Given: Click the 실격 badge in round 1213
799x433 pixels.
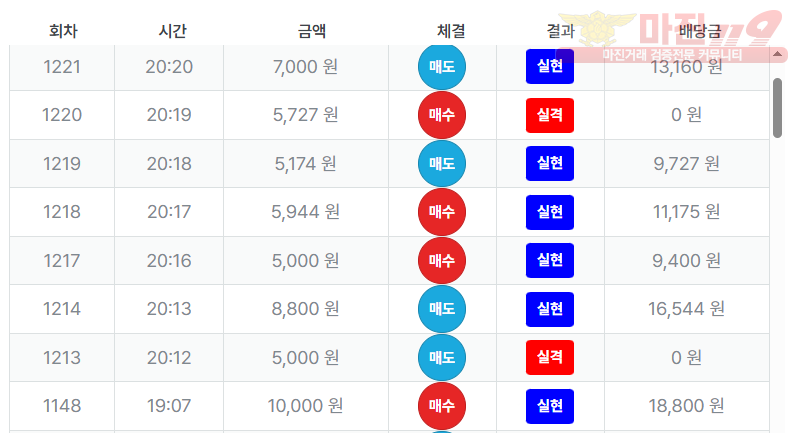Looking at the screenshot, I should tap(549, 357).
